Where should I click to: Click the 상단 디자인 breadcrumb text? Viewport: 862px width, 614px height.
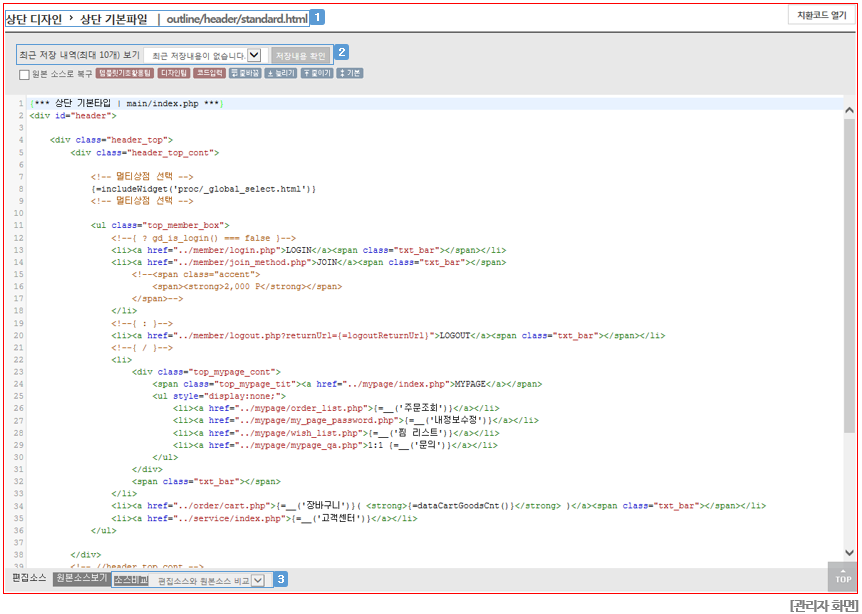[x=34, y=19]
